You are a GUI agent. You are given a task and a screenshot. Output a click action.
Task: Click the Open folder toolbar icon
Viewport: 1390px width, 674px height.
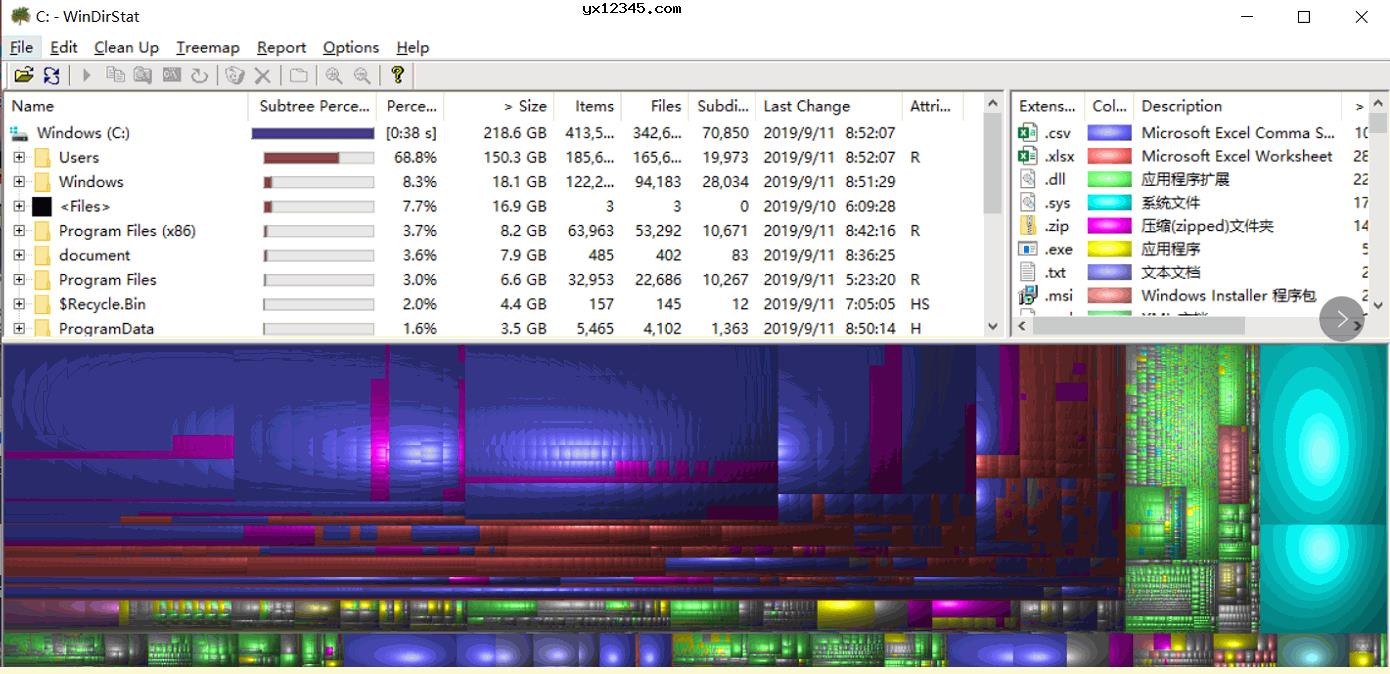pos(24,75)
